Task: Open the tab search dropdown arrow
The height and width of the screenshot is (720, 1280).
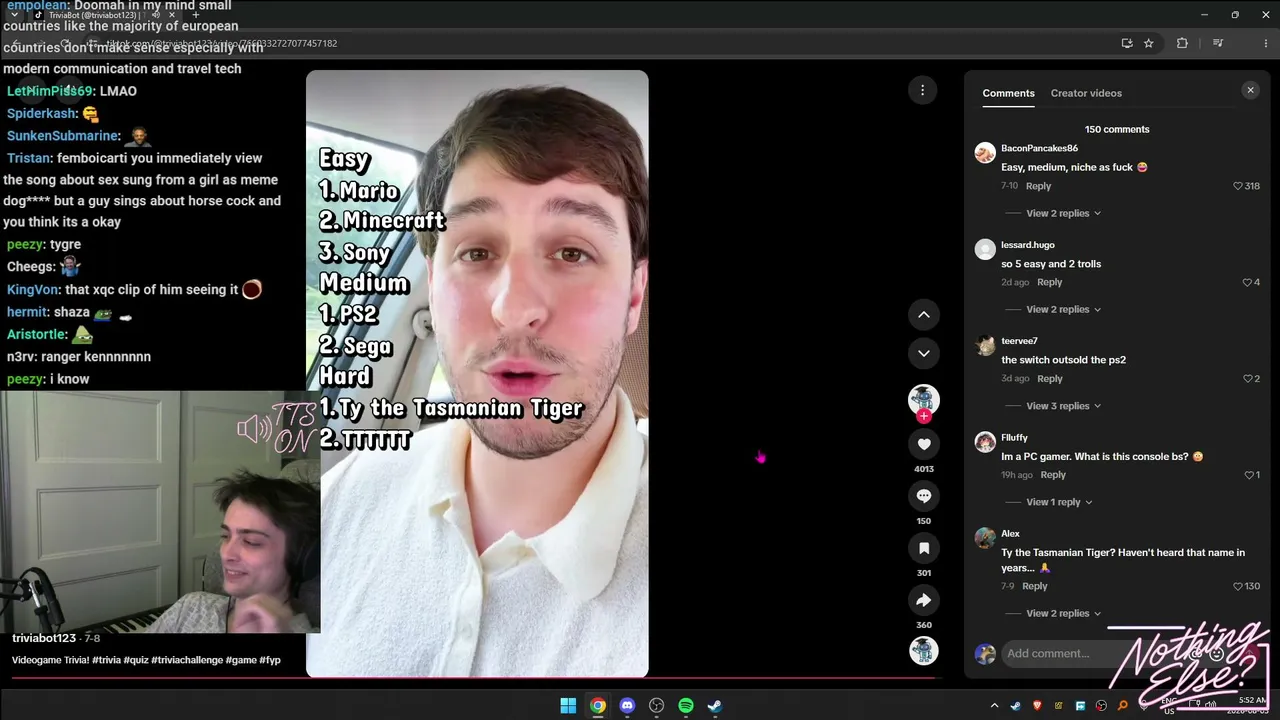Action: click(x=14, y=15)
